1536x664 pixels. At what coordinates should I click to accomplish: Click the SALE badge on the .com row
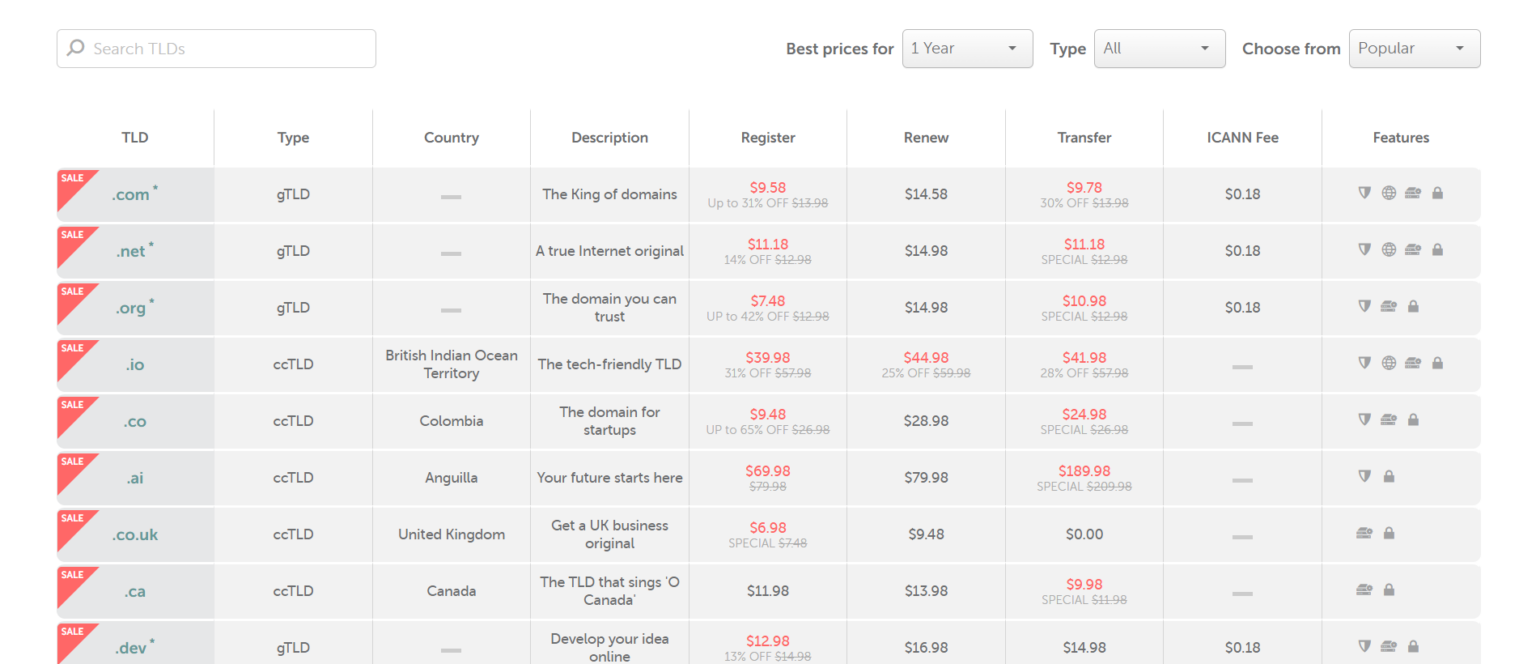point(72,178)
